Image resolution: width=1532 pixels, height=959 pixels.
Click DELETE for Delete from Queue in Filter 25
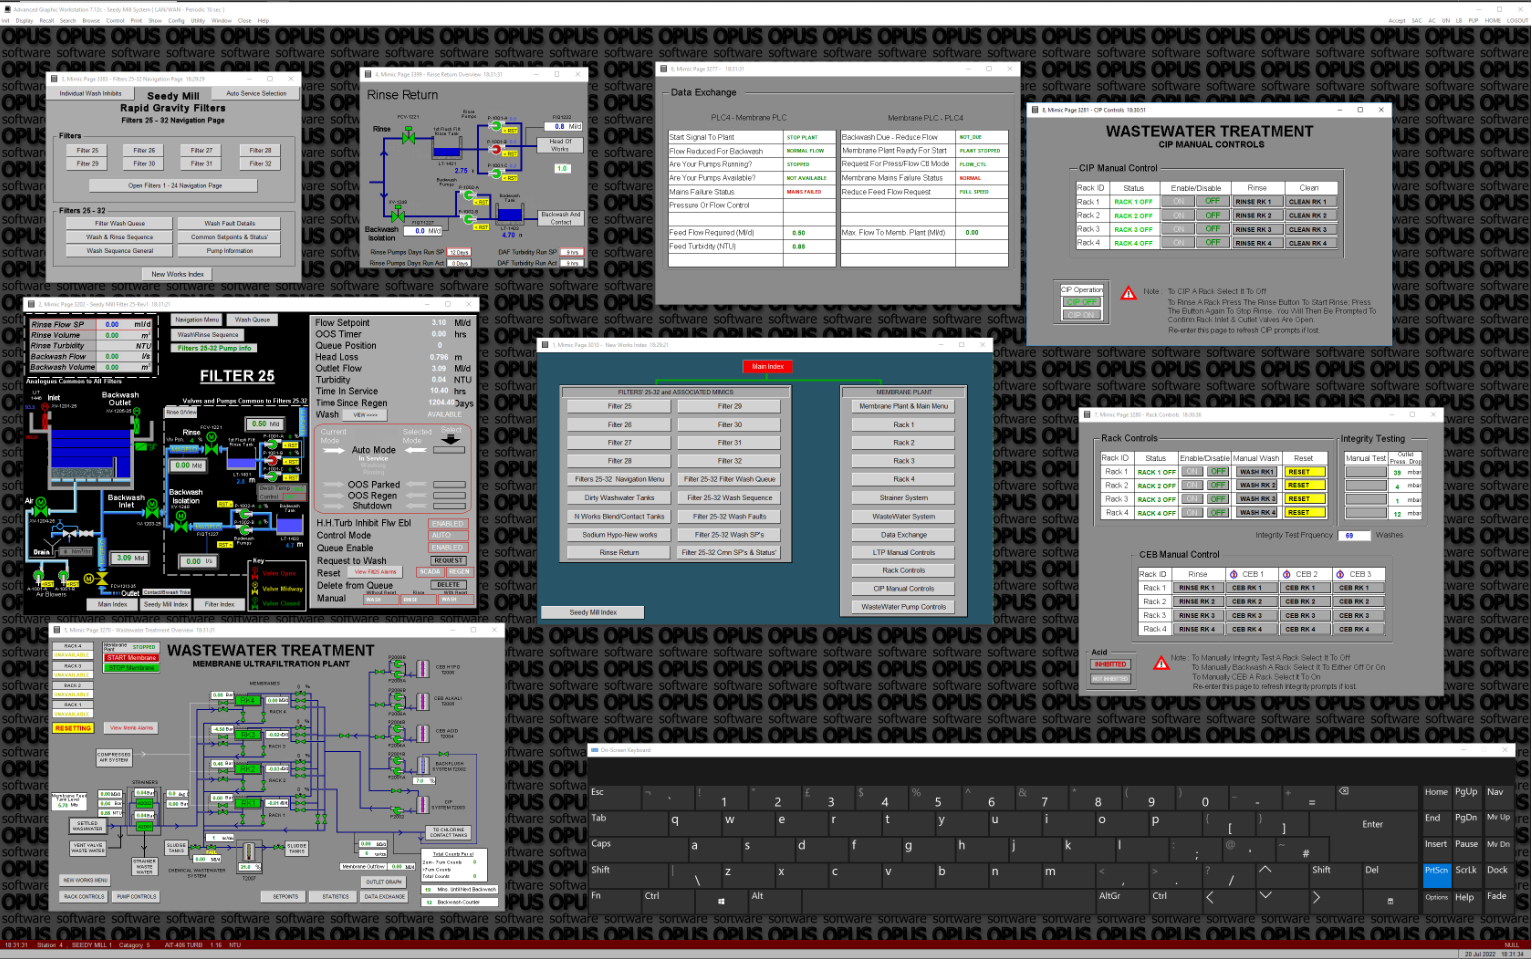tap(448, 585)
